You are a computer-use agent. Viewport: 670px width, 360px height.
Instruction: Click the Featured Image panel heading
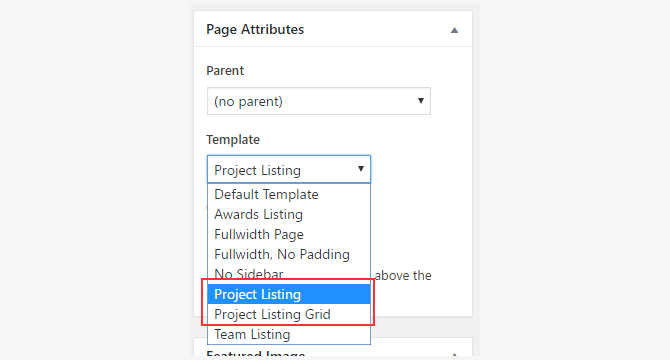(x=256, y=354)
